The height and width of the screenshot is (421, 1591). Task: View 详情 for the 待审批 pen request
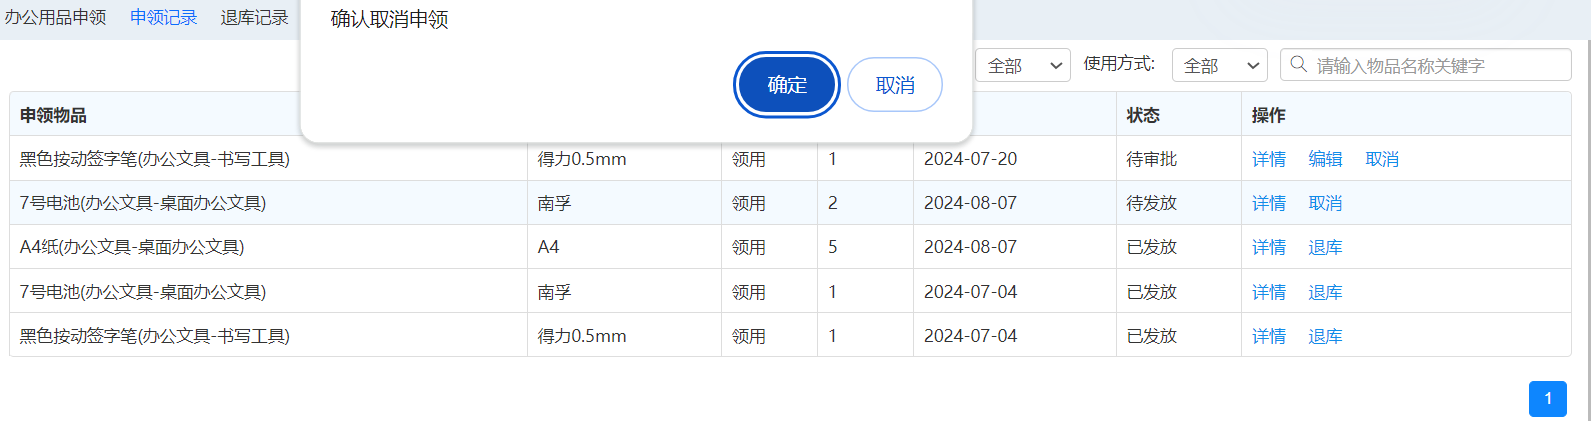click(1269, 159)
